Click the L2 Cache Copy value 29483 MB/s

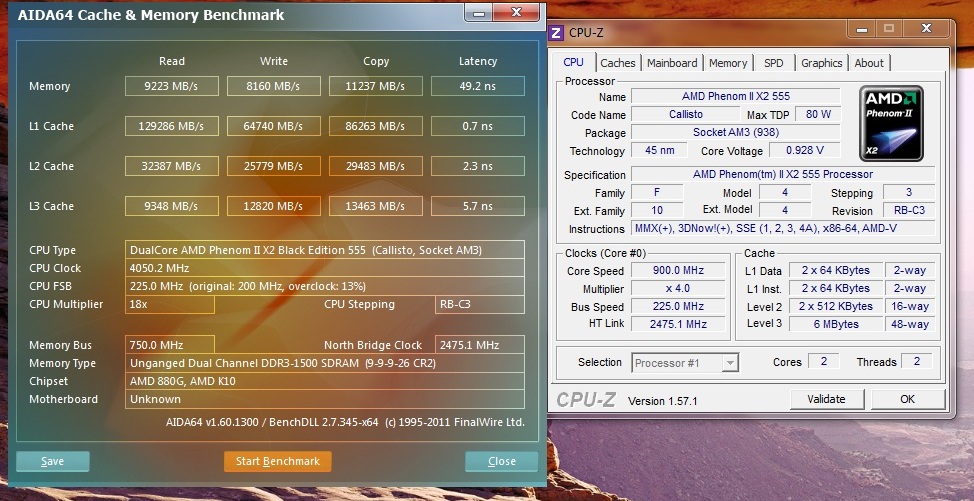click(x=376, y=166)
